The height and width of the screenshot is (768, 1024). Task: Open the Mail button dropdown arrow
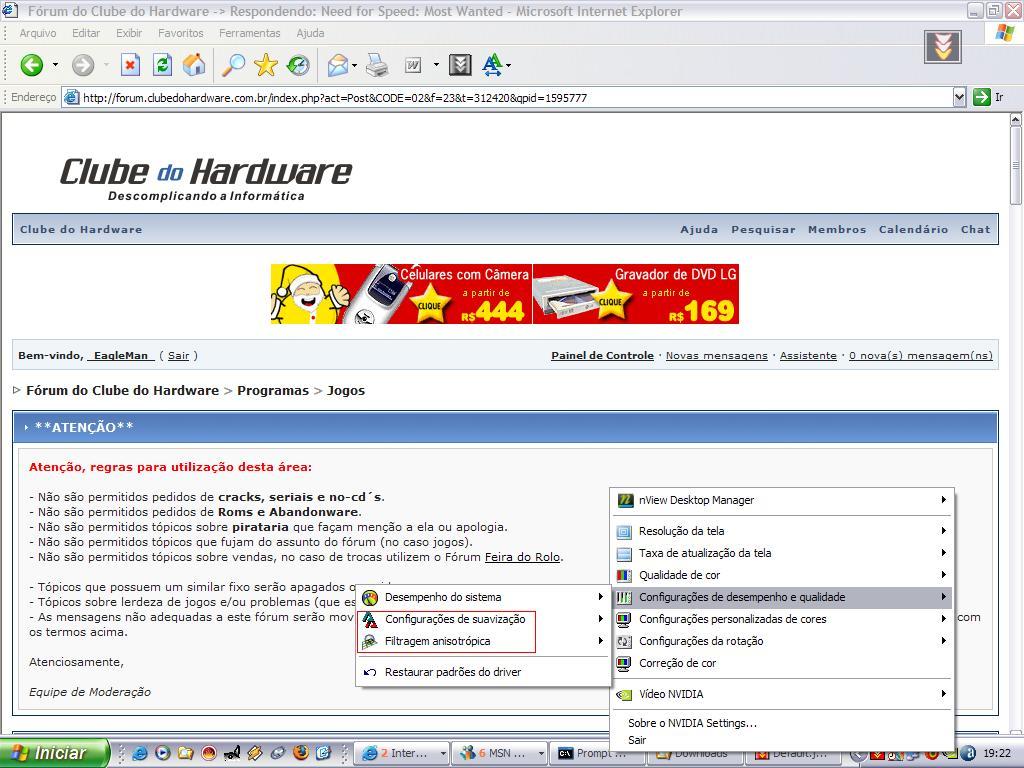click(354, 65)
